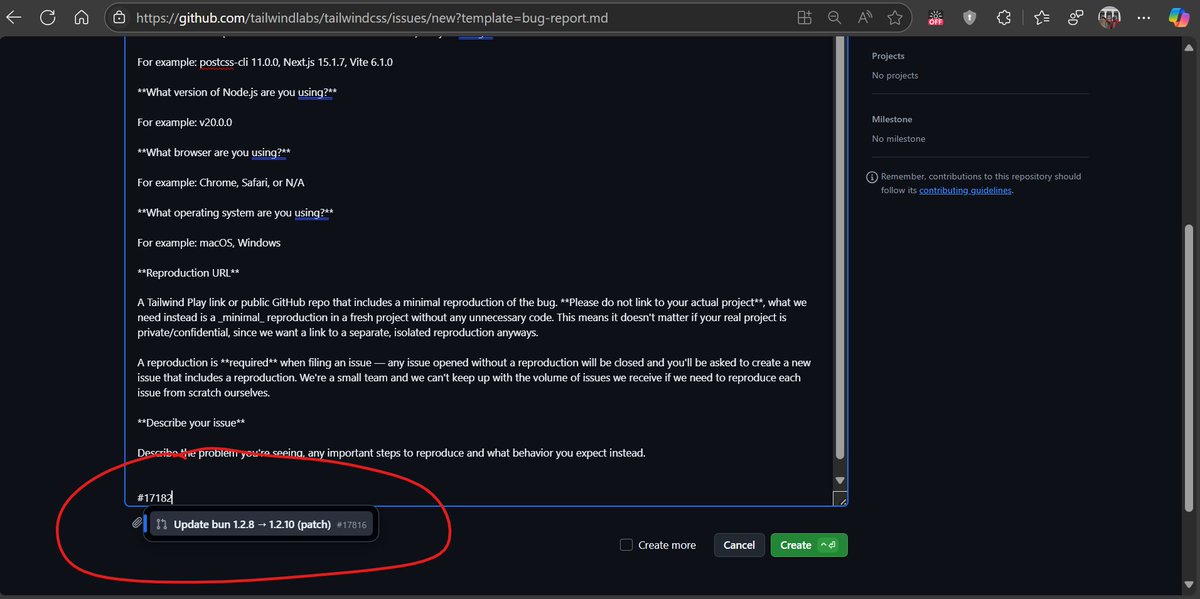Image resolution: width=1200 pixels, height=599 pixels.
Task: Click the **Reproduction URL** line
Action: (x=188, y=273)
